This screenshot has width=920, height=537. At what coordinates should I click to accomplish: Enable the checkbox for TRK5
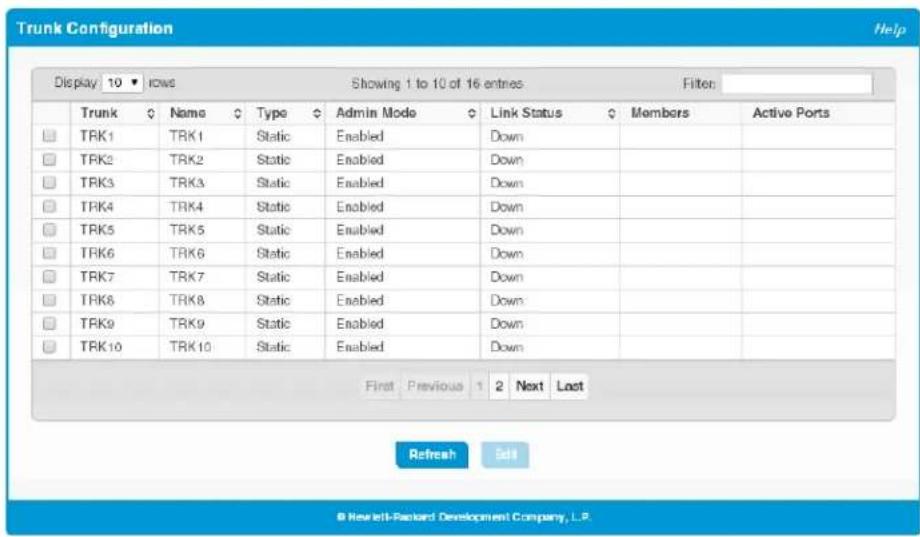pyautogui.click(x=49, y=230)
